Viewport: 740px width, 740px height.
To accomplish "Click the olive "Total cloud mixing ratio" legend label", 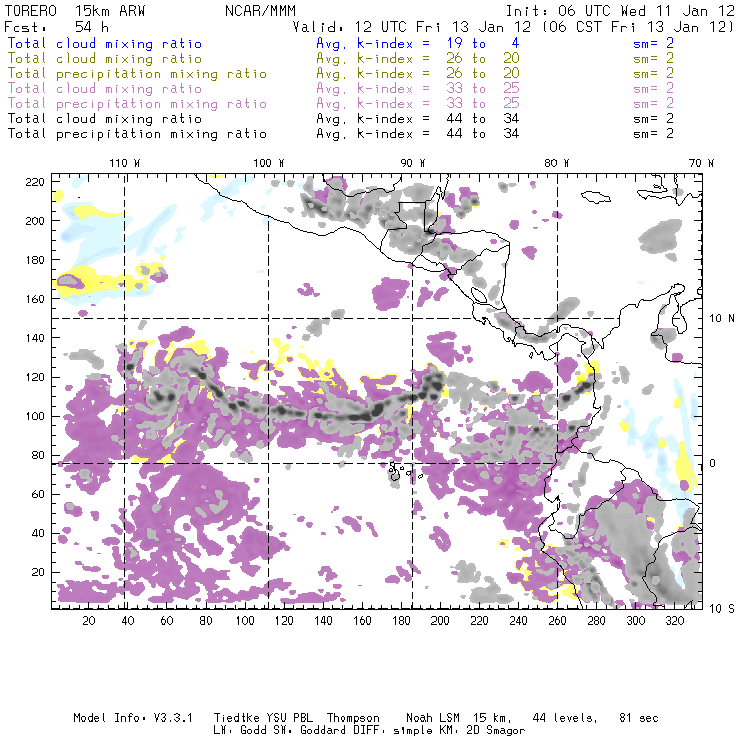I will (105, 59).
